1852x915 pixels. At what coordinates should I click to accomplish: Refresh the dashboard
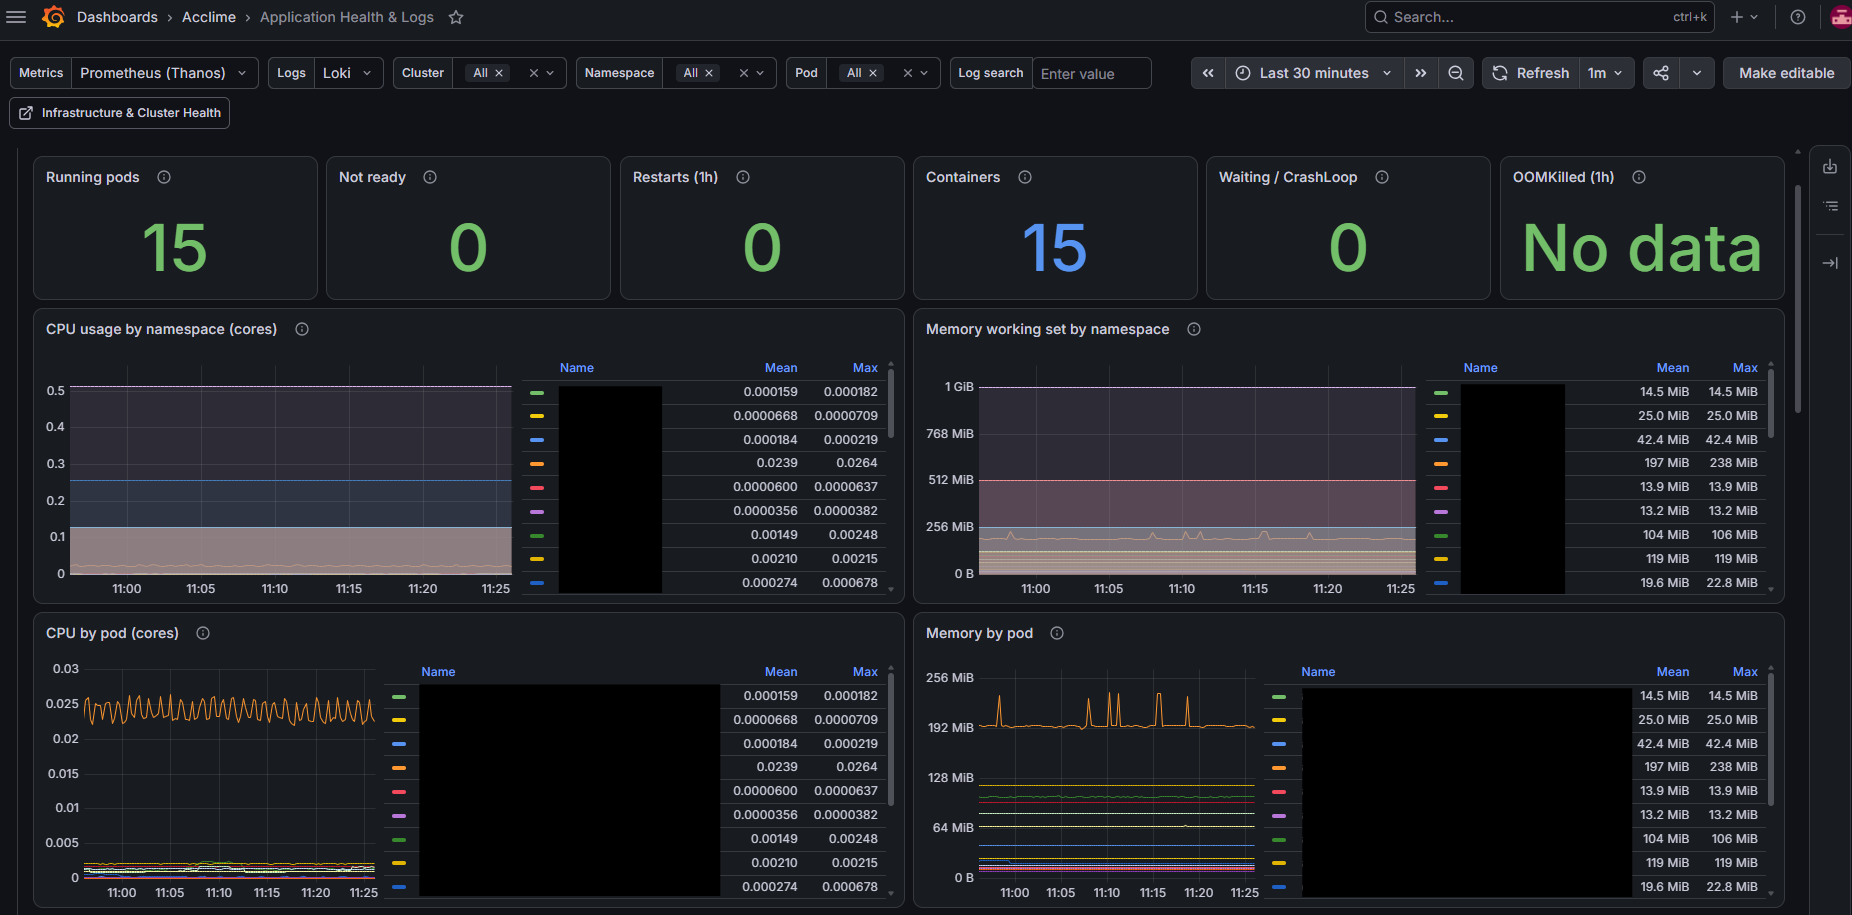click(x=1531, y=73)
